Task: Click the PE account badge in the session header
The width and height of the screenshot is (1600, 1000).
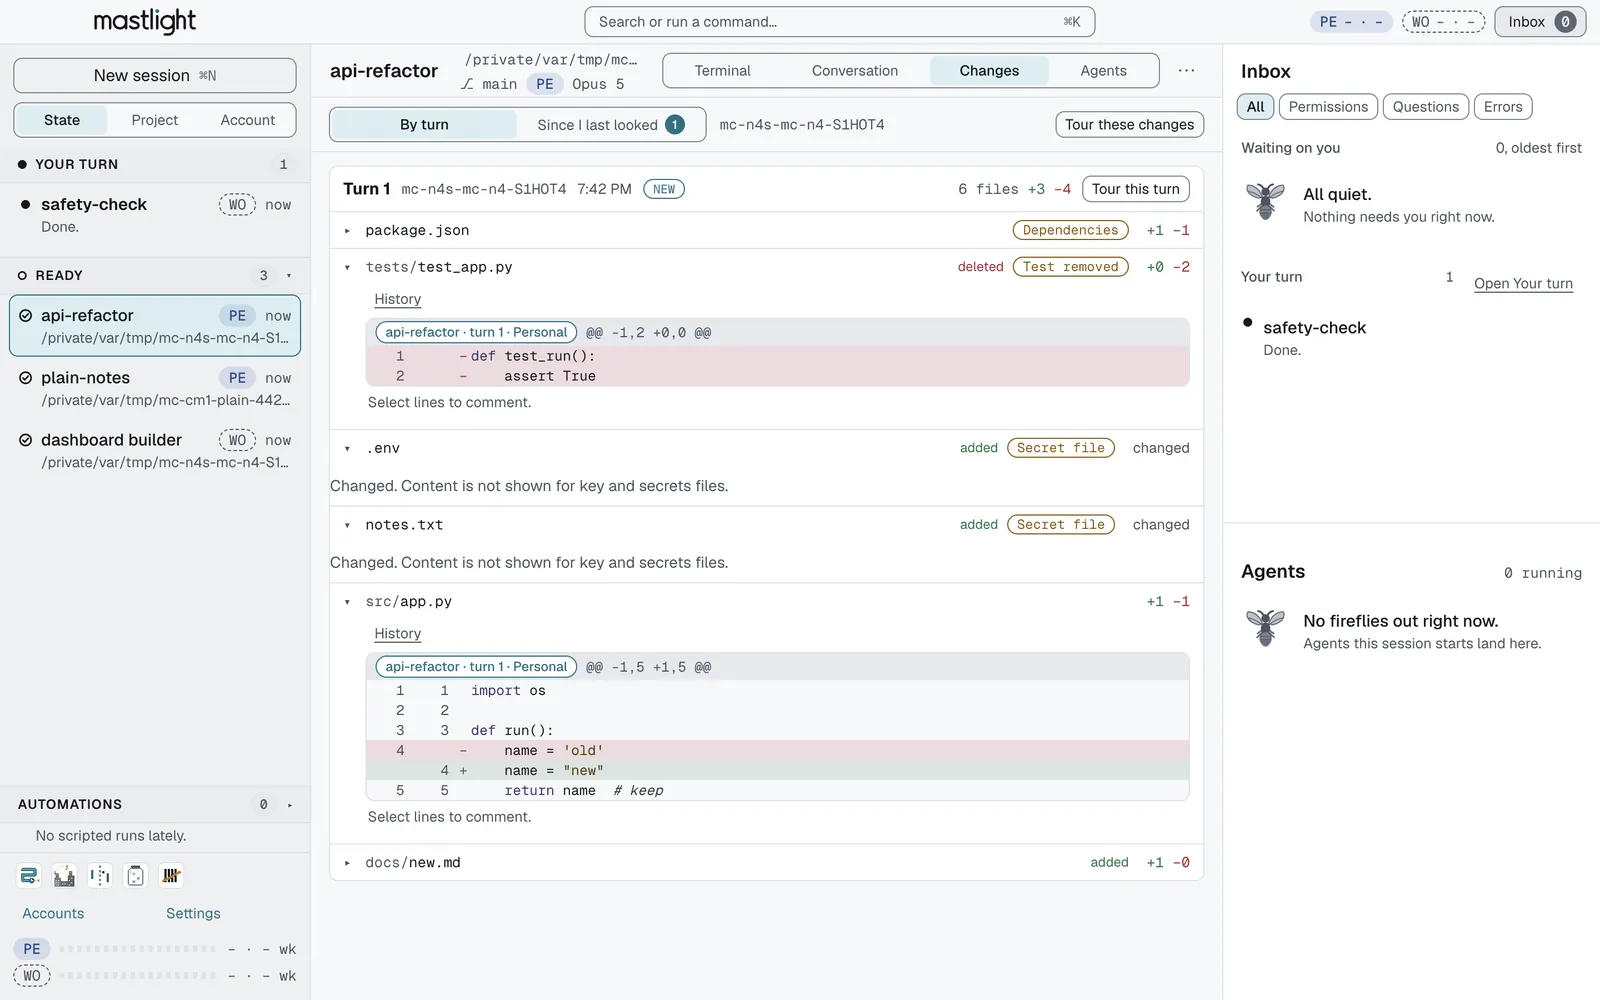Action: (x=545, y=84)
